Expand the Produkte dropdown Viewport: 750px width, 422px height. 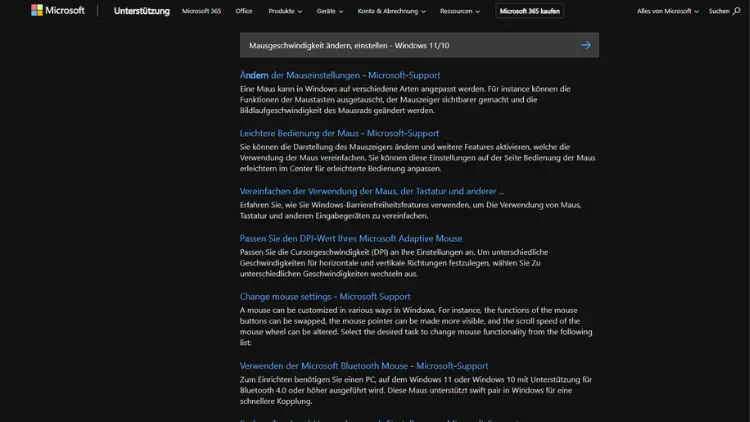[x=285, y=11]
